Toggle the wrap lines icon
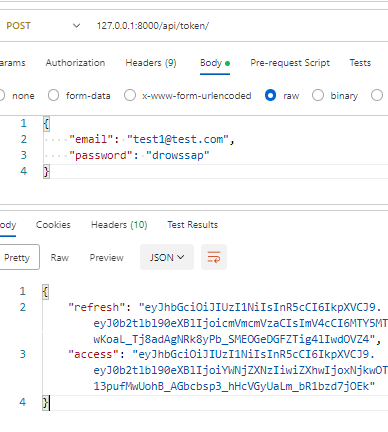Image resolution: width=388 pixels, height=432 pixels. click(214, 257)
